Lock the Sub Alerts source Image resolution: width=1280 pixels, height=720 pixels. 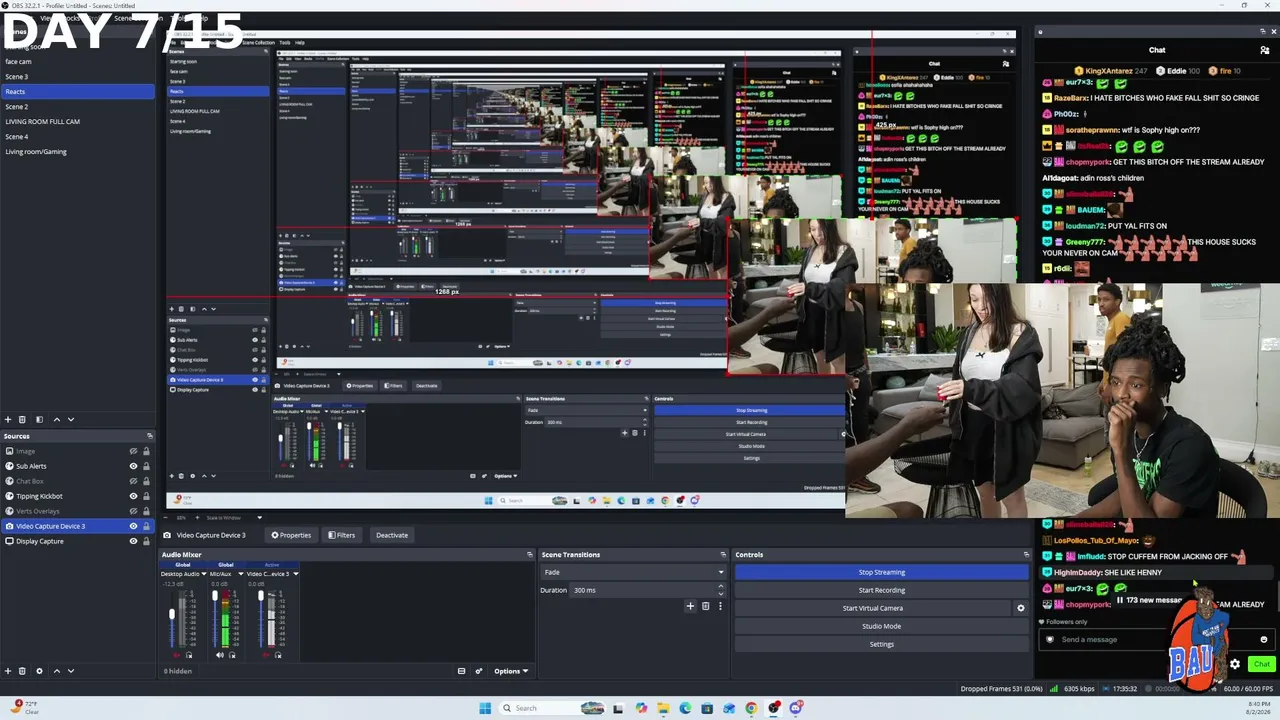coord(146,466)
